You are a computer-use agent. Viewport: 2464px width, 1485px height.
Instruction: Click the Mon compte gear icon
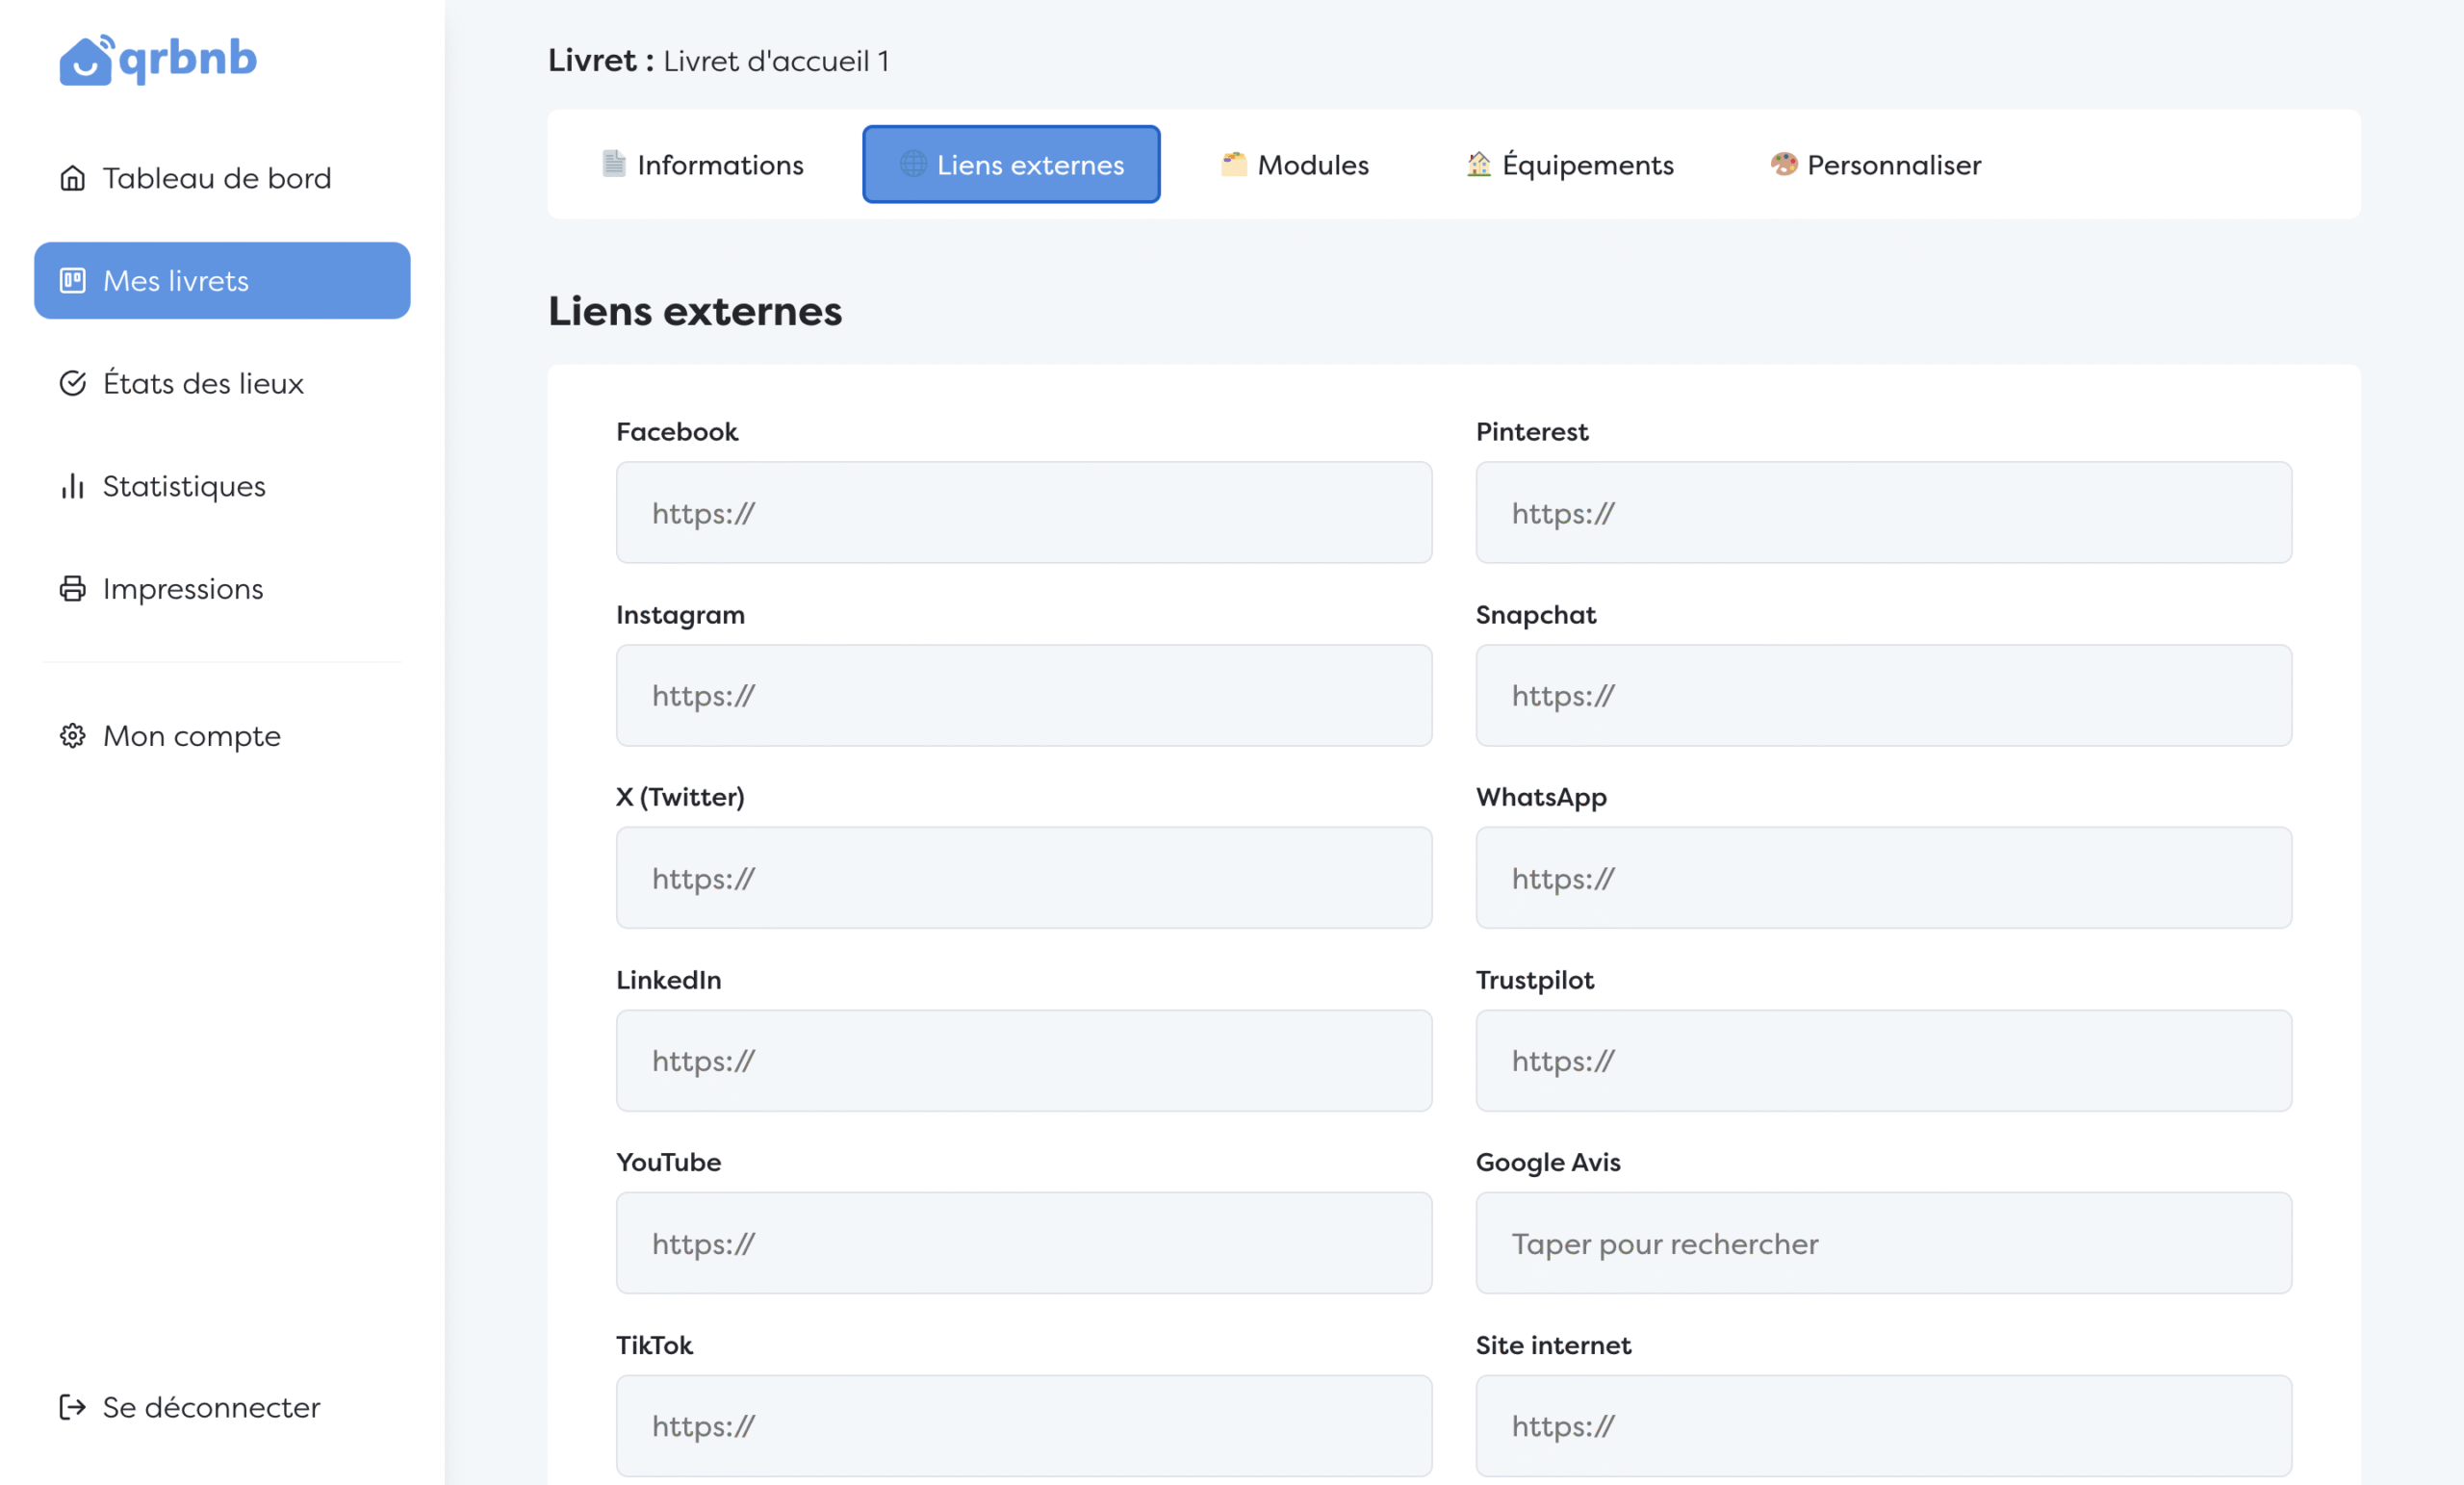72,736
